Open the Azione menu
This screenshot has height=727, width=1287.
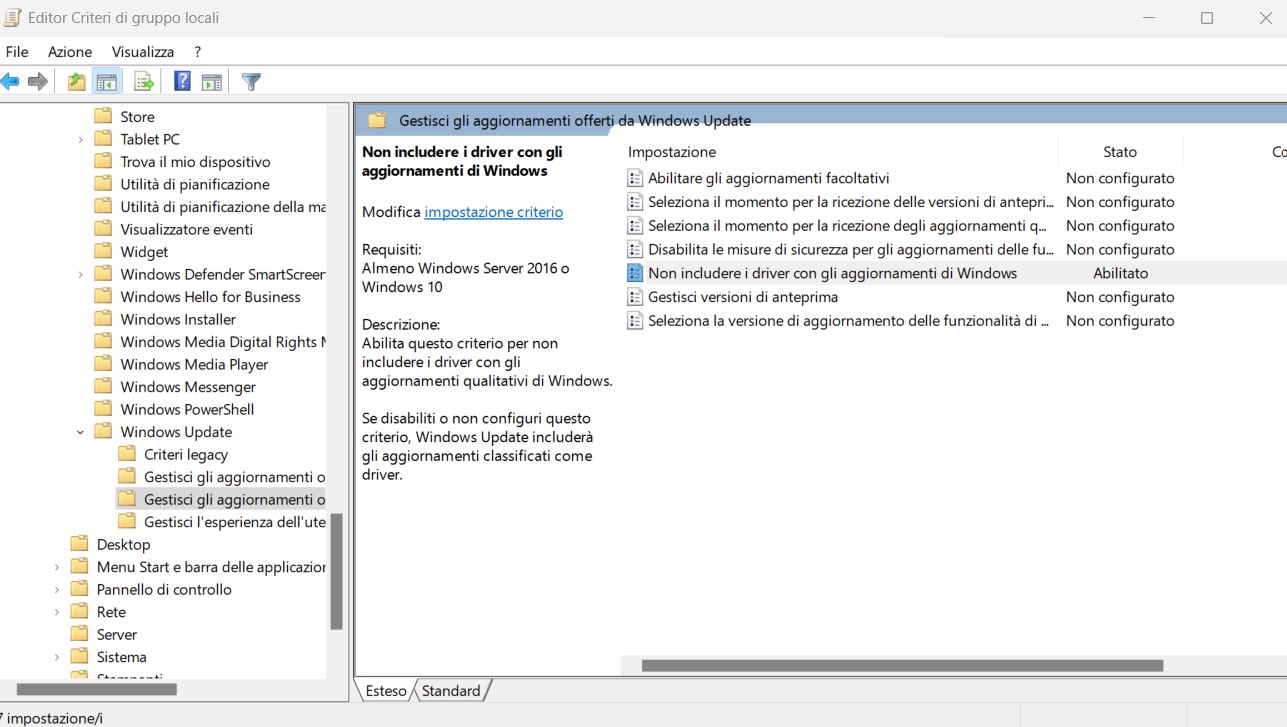(70, 52)
